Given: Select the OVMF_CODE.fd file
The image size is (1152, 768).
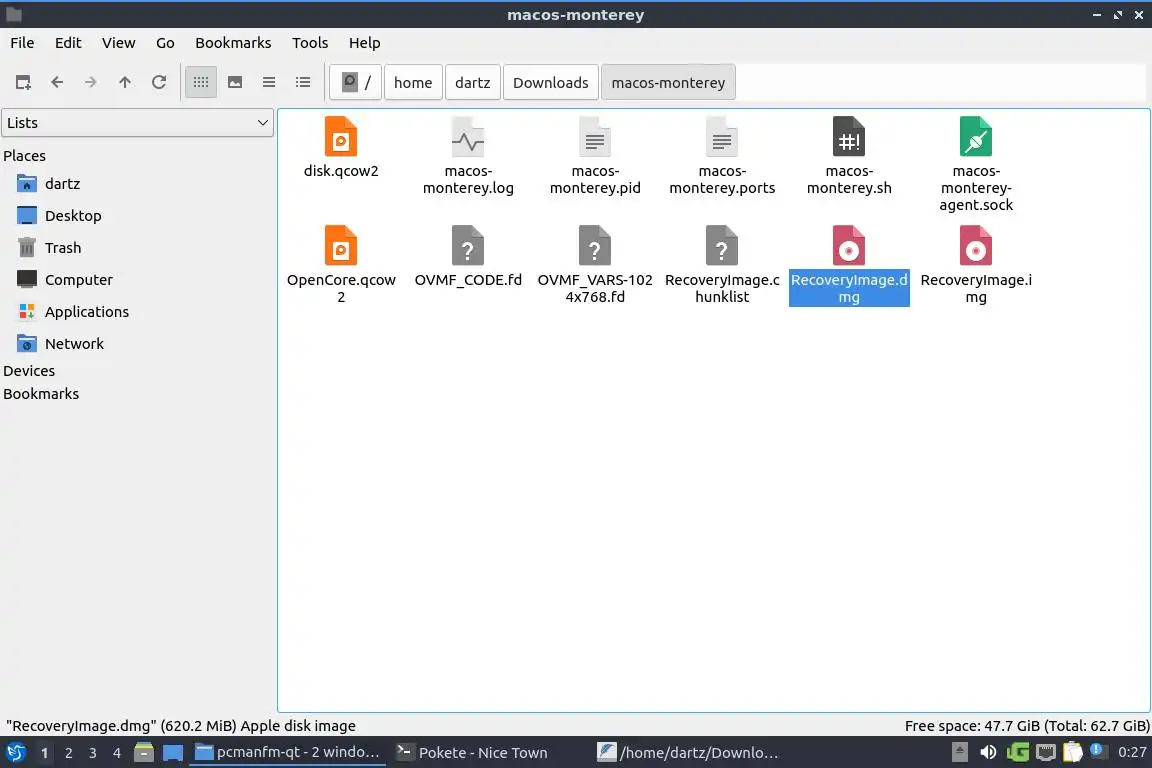Looking at the screenshot, I should [468, 256].
